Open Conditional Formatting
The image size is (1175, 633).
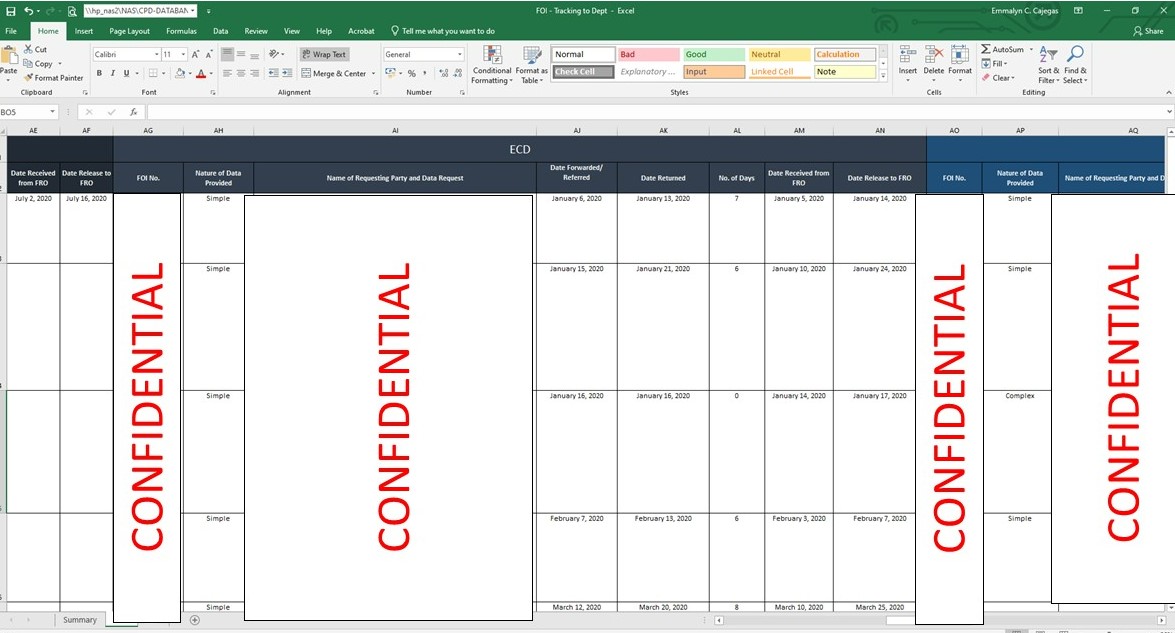tap(492, 65)
